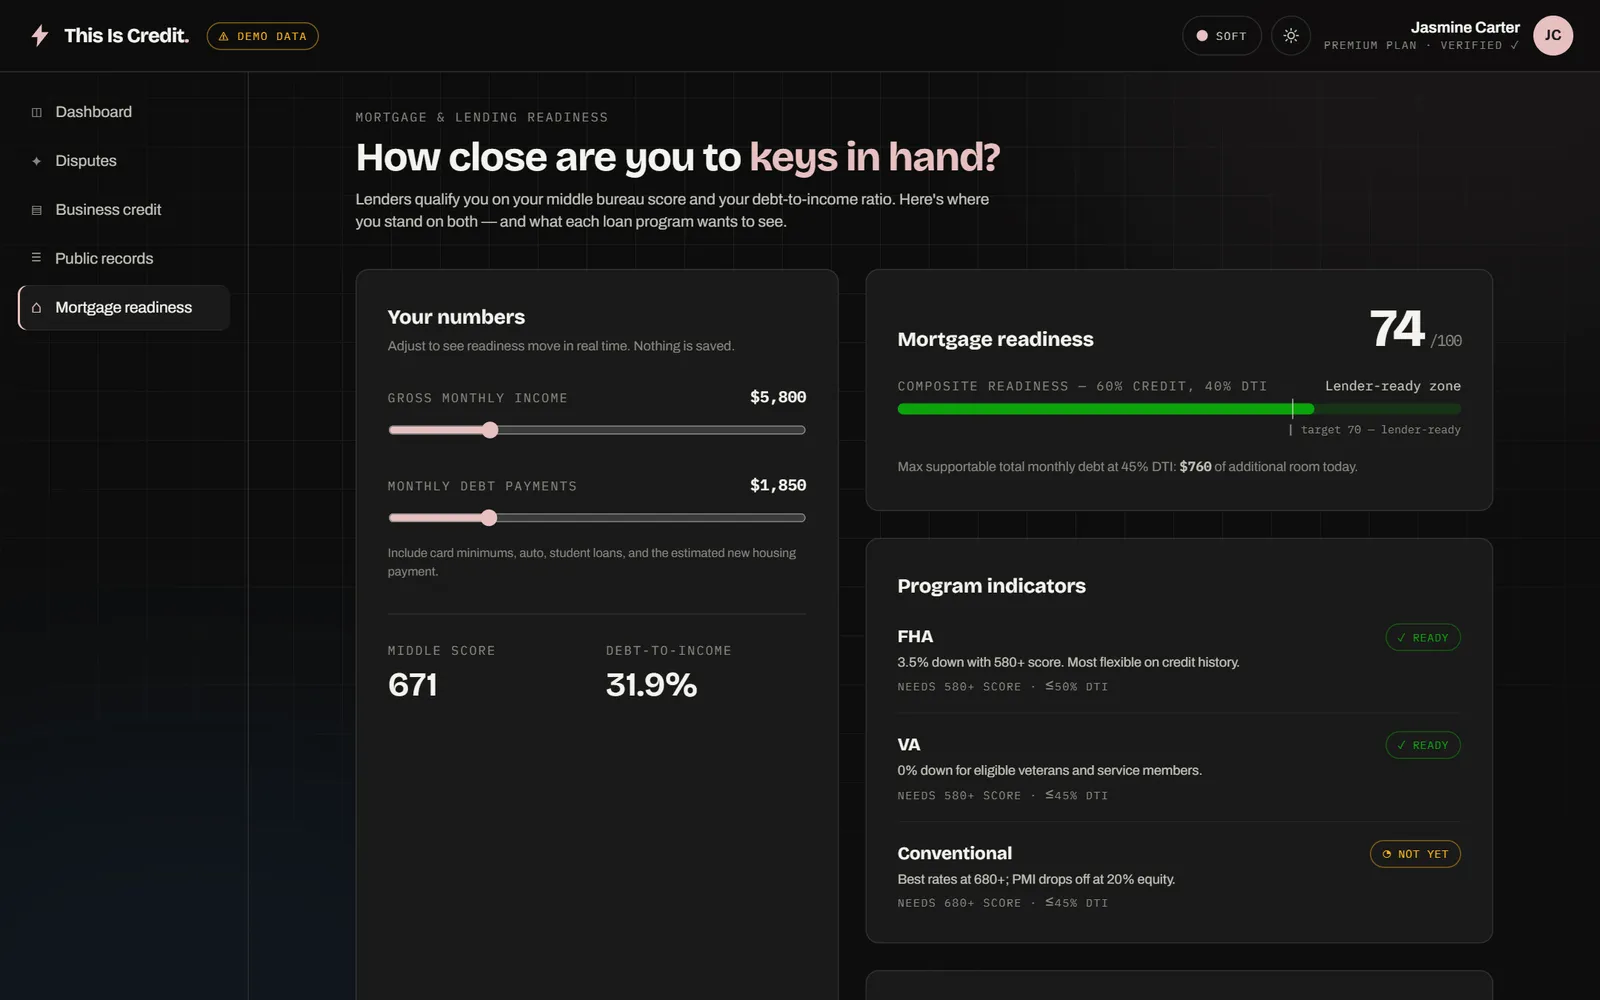The height and width of the screenshot is (1000, 1600).
Task: Click the Mortgage readiness house icon
Action: click(x=37, y=307)
